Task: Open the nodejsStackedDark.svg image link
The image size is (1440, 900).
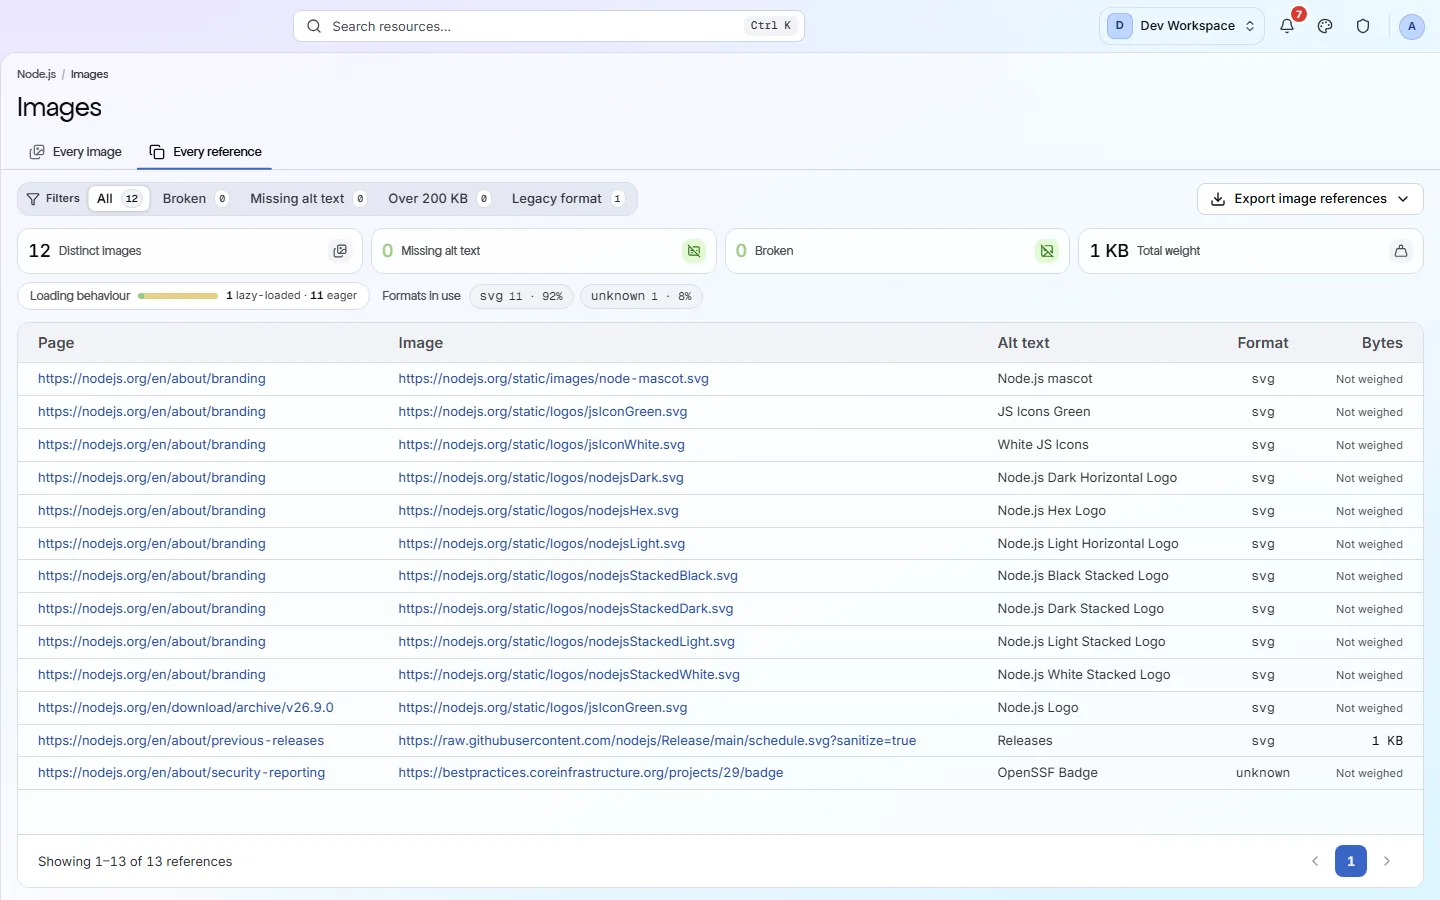Action: point(566,609)
